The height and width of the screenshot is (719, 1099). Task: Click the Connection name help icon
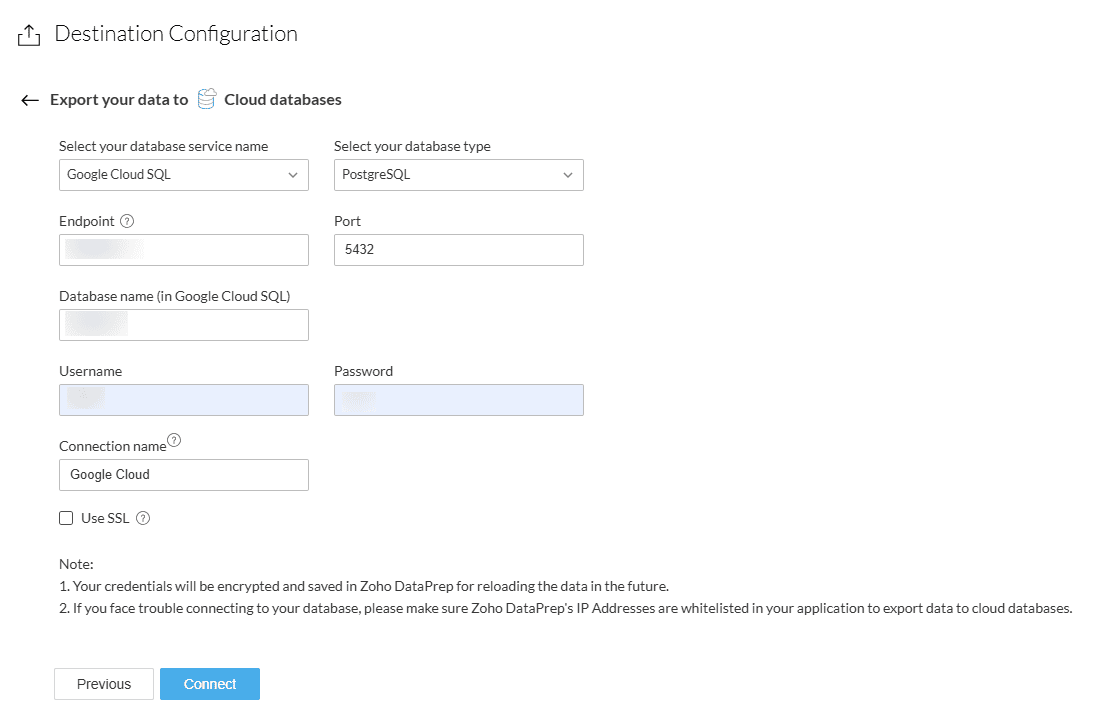click(174, 440)
